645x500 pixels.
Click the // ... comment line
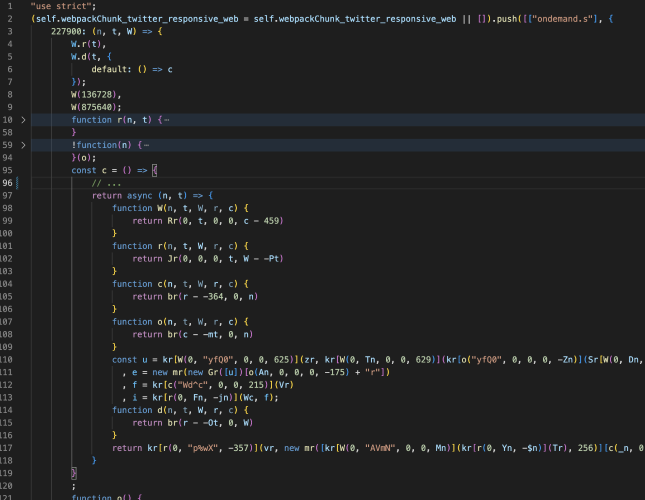click(106, 182)
